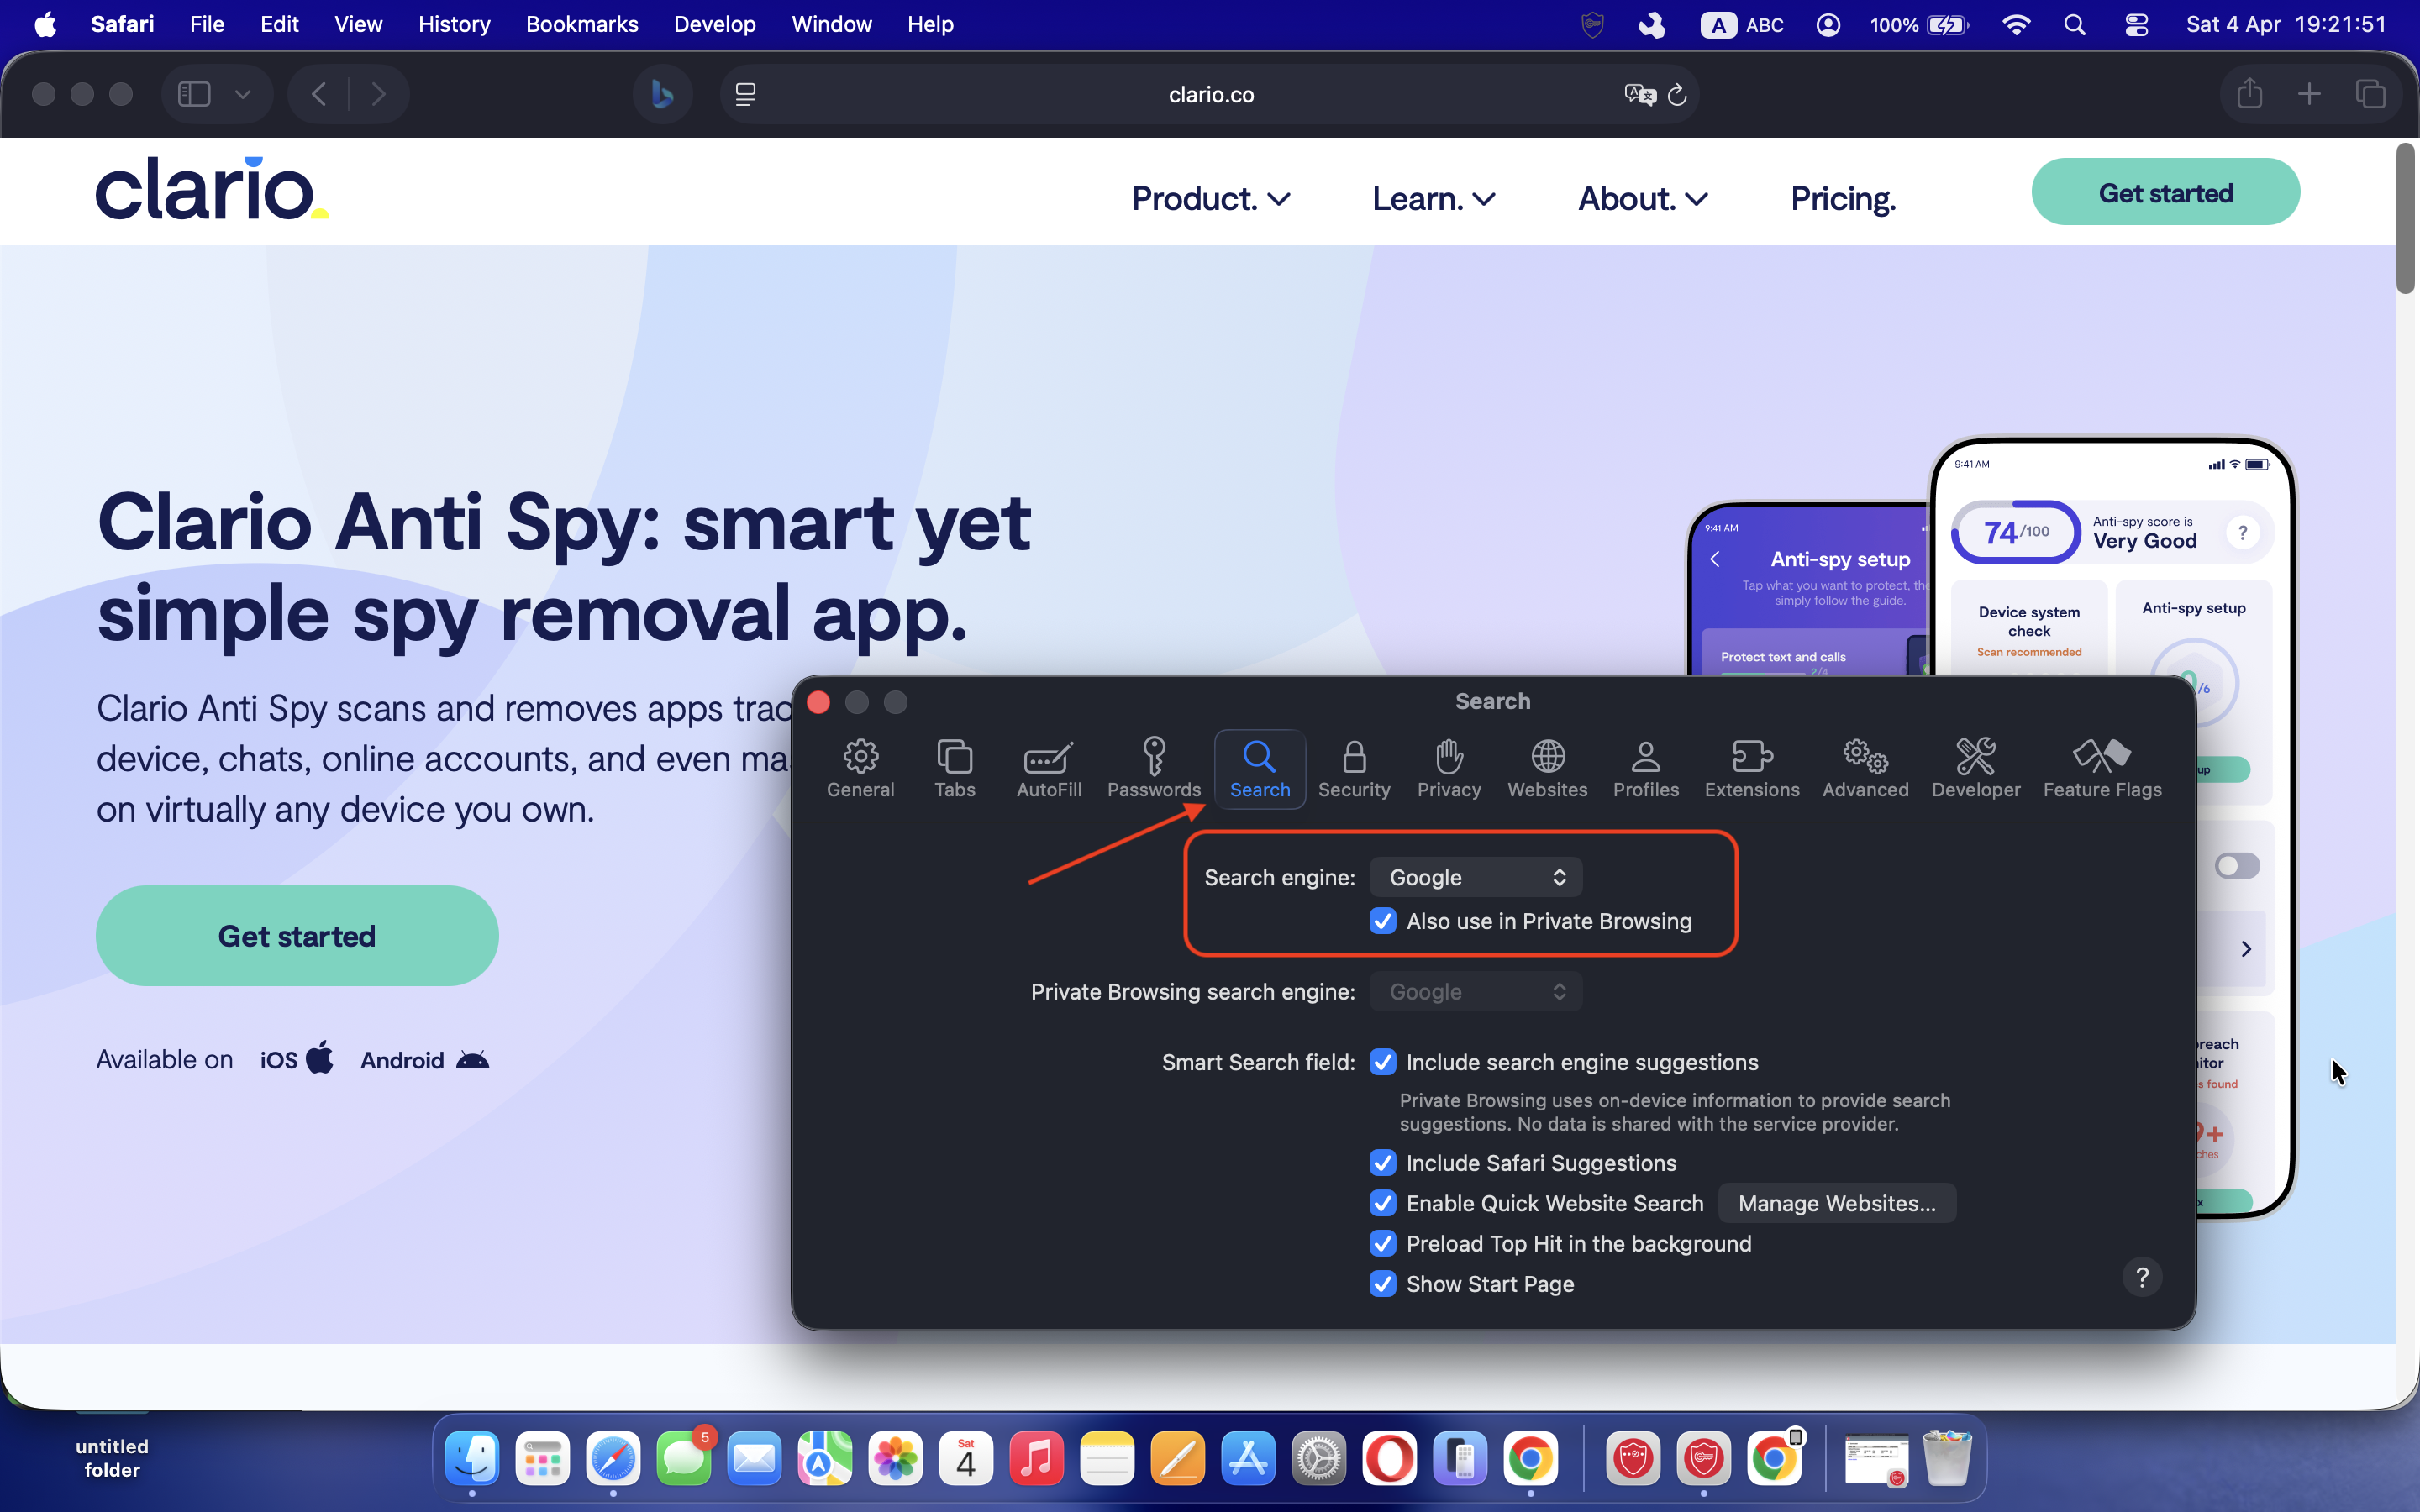
Task: Expand the Product menu on Clario site
Action: tap(1210, 198)
